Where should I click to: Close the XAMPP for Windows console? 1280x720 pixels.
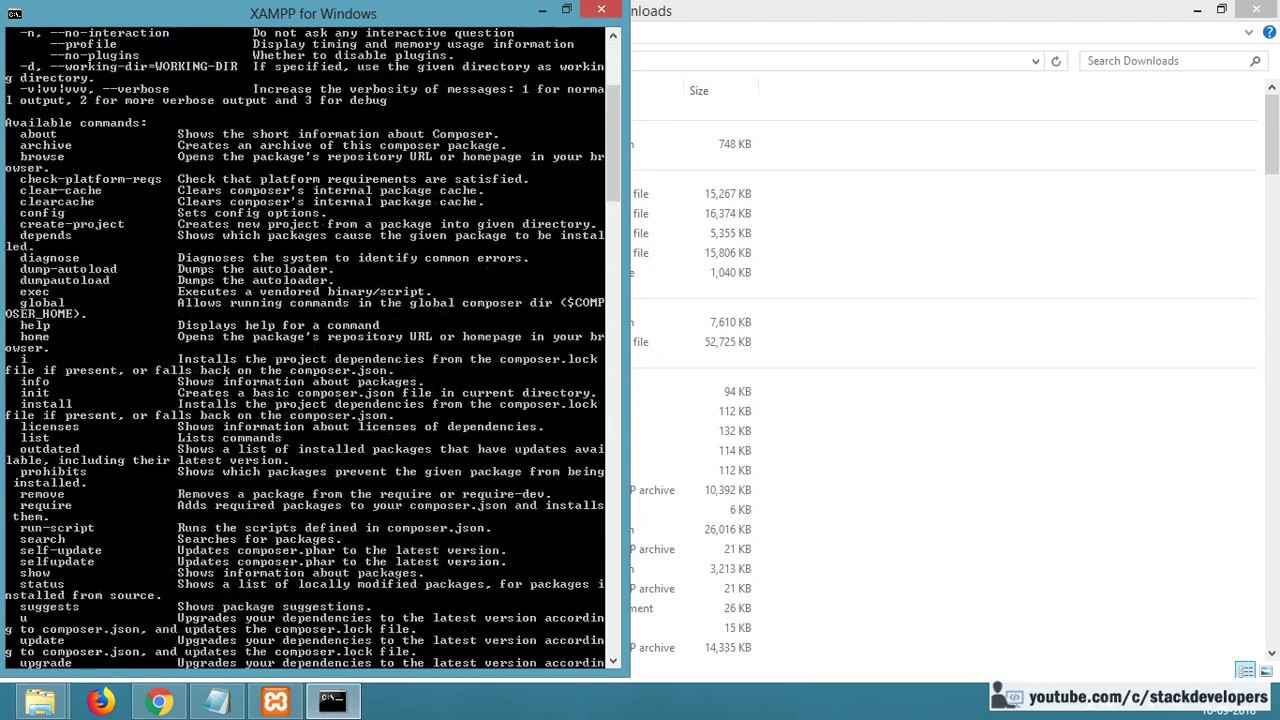(x=601, y=10)
